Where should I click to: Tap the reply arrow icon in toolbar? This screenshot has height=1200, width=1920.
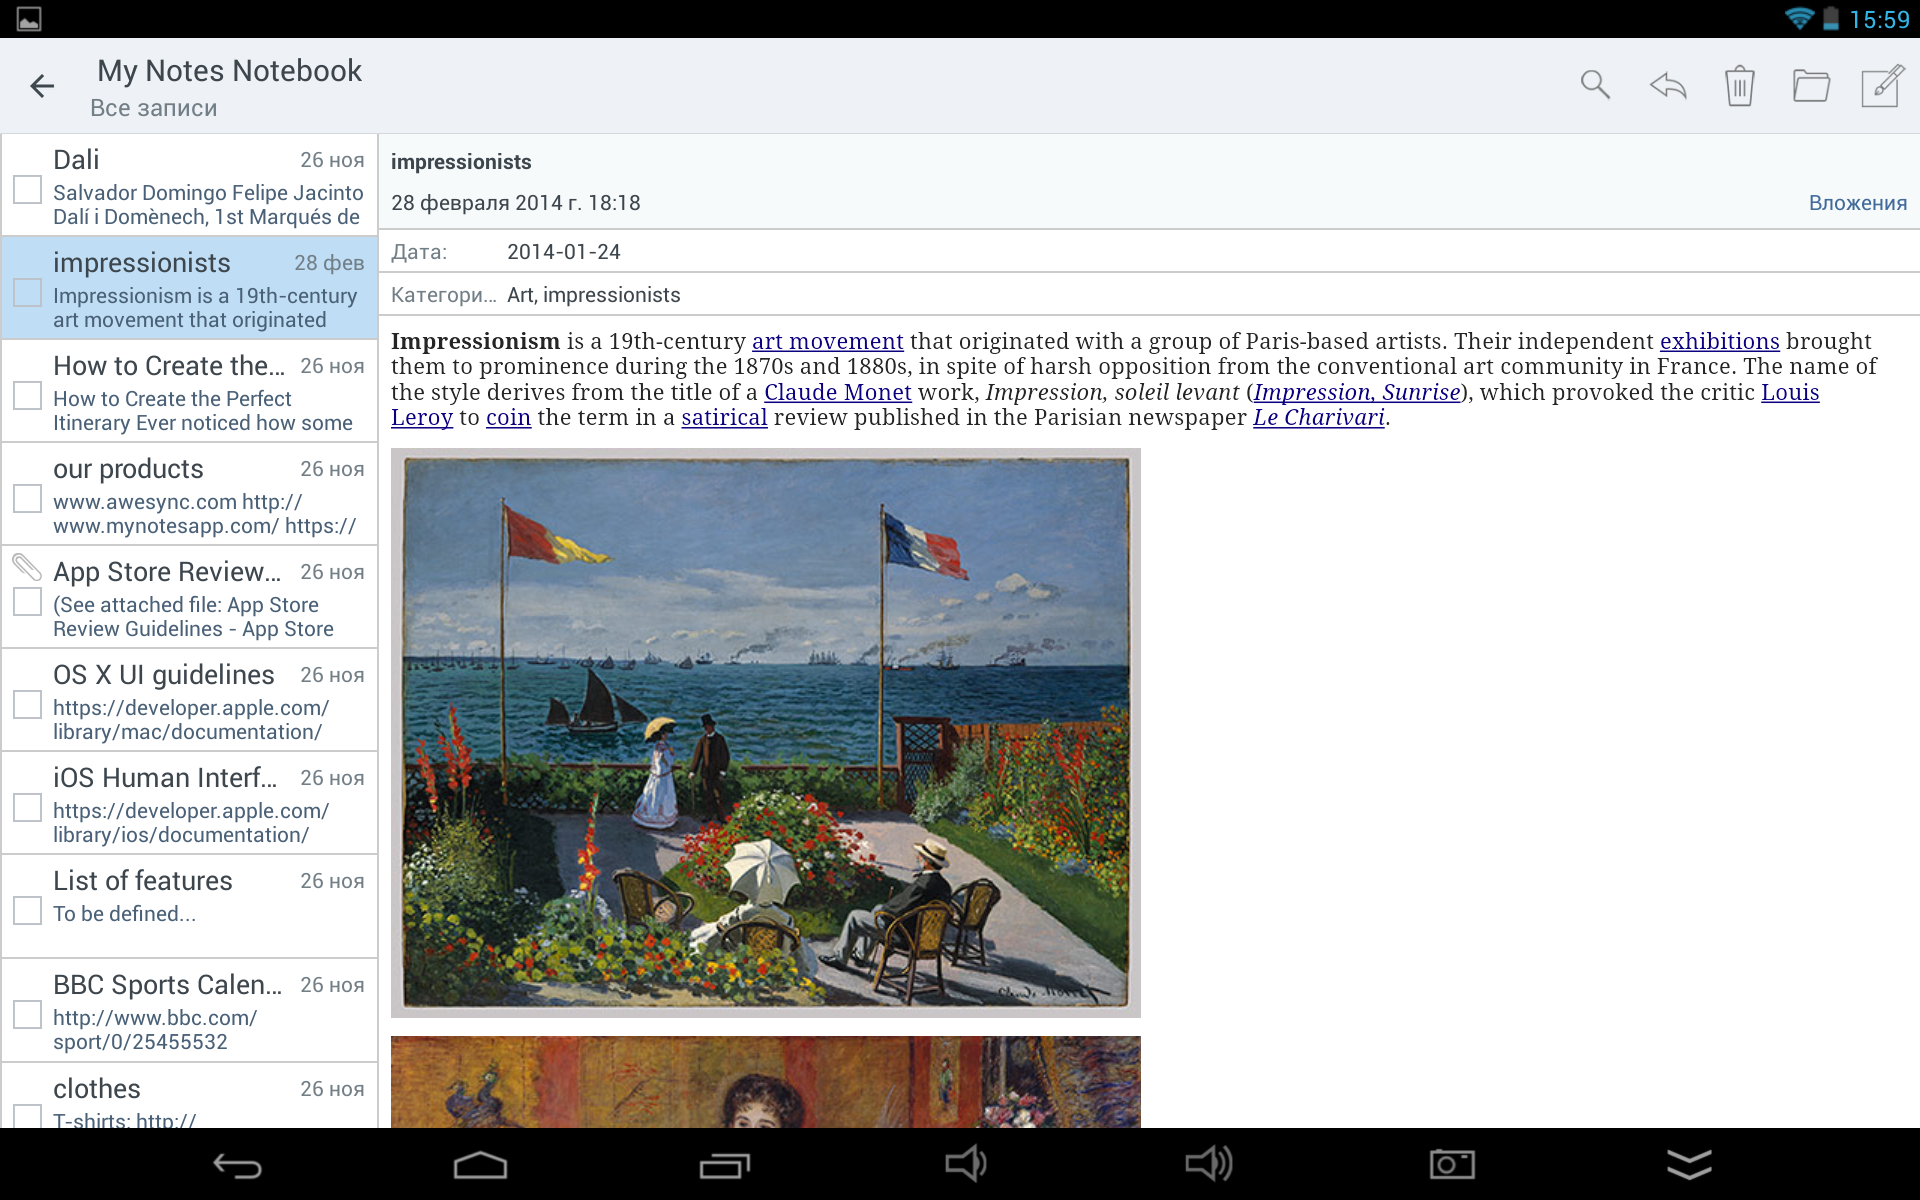[x=1668, y=86]
